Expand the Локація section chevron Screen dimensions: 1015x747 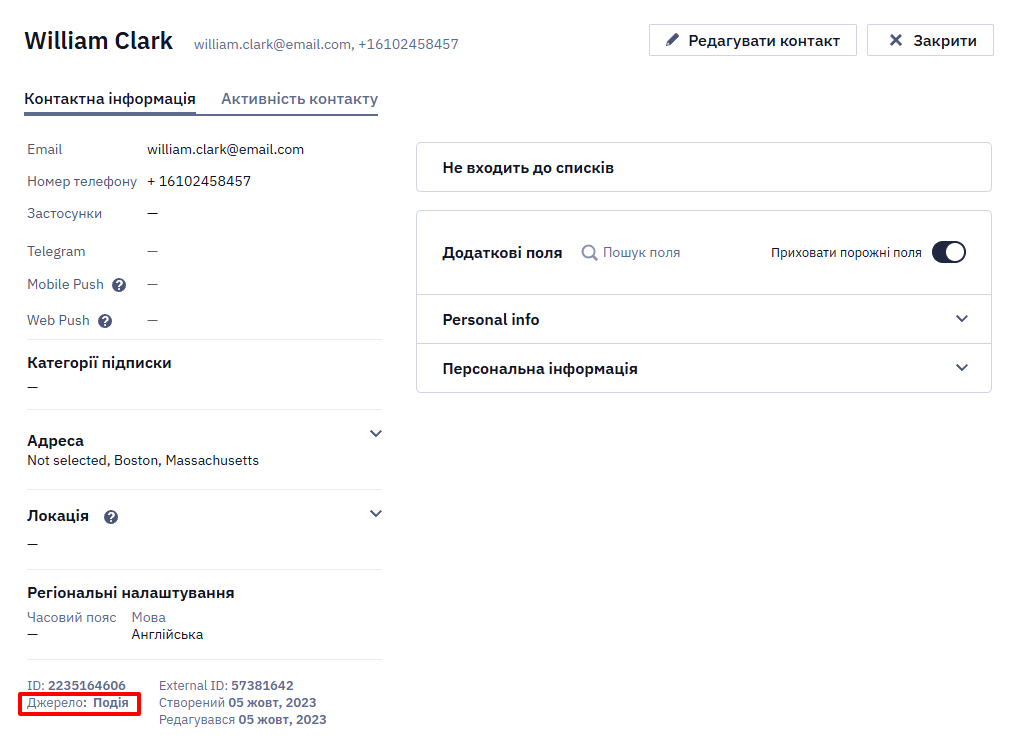point(375,514)
